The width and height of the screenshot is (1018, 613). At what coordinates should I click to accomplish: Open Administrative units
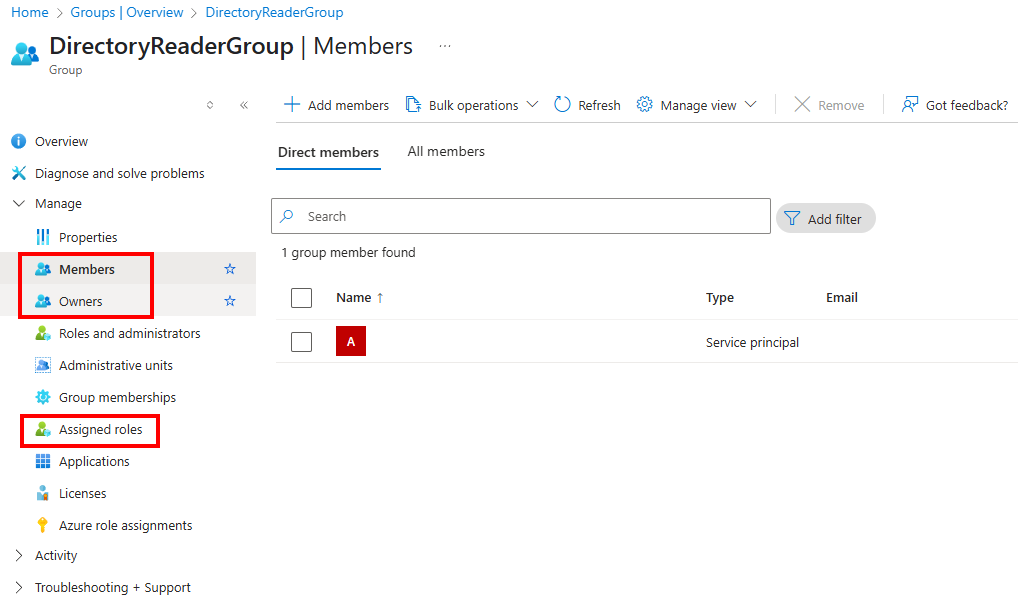pyautogui.click(x=115, y=366)
